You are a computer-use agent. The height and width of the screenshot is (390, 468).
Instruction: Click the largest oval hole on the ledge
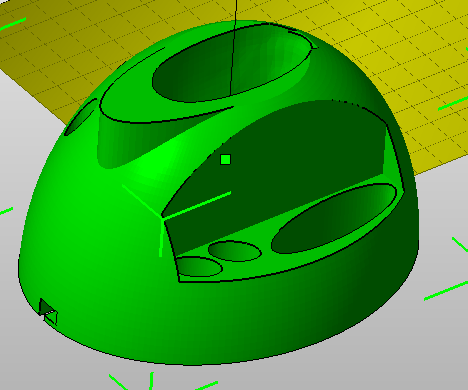(333, 218)
